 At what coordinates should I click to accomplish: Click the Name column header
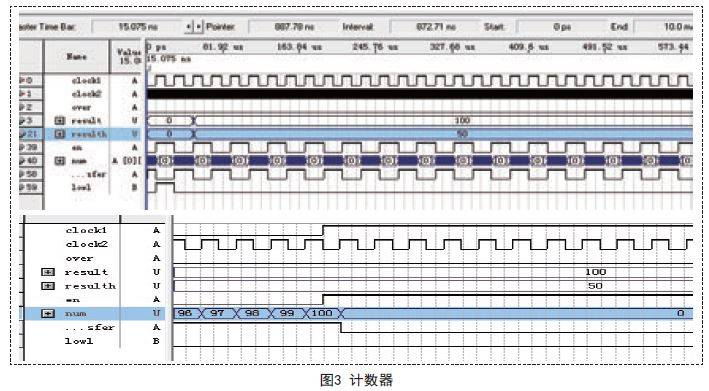[x=76, y=57]
